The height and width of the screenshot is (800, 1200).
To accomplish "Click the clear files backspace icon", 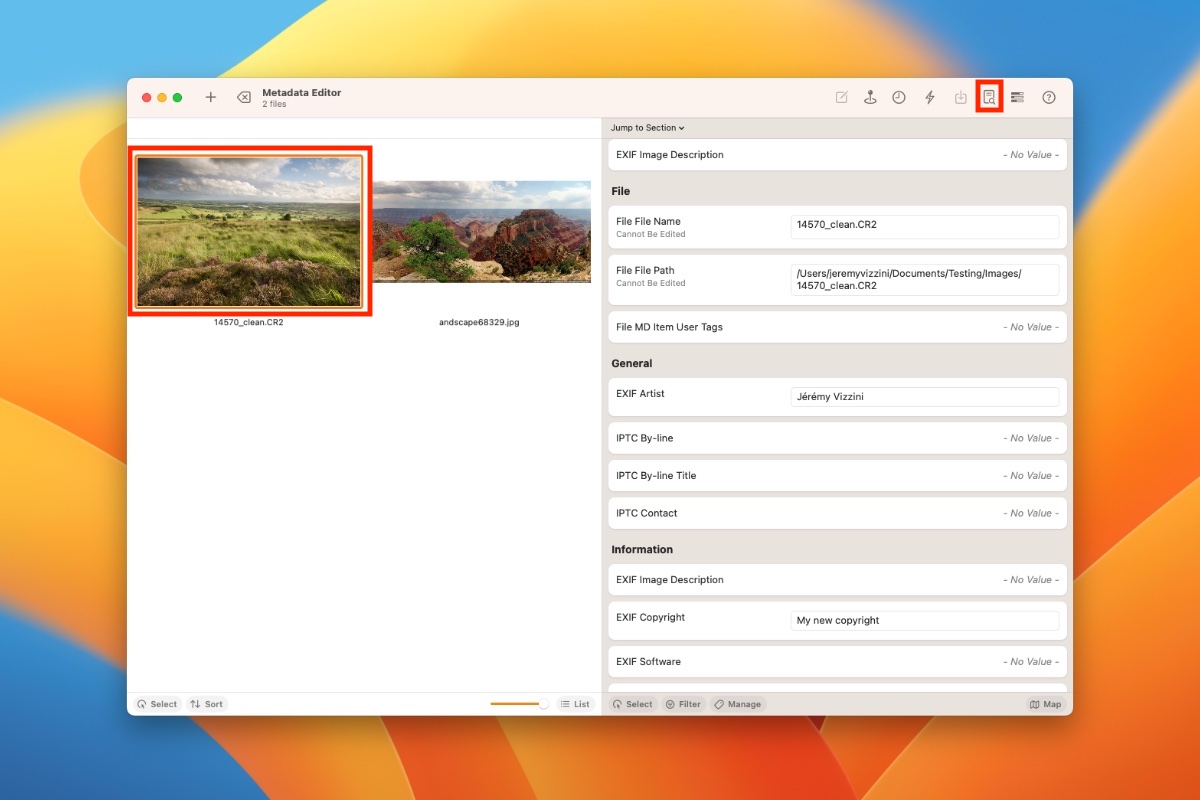I will 243,97.
